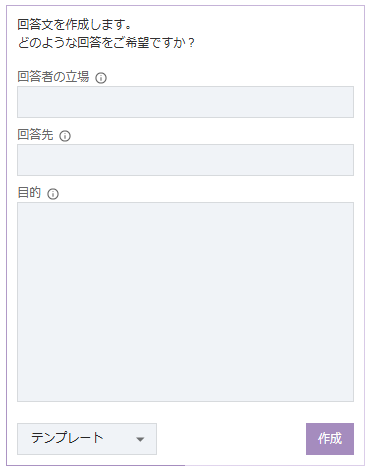
Task: Click the どのような回答をご希望ですか question text
Action: 106,43
